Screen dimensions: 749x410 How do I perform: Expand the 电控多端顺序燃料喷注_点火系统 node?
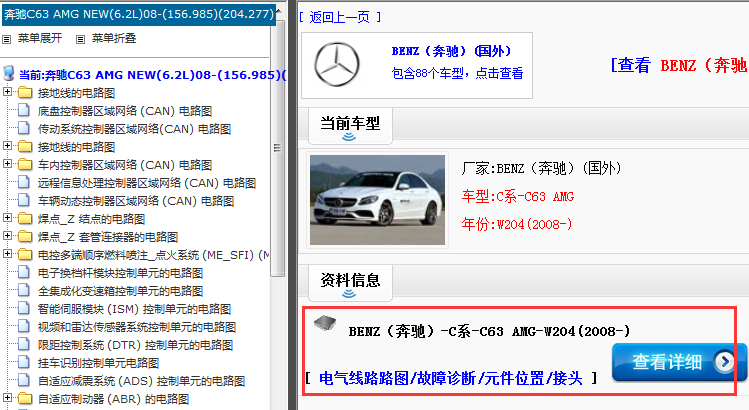coord(7,253)
